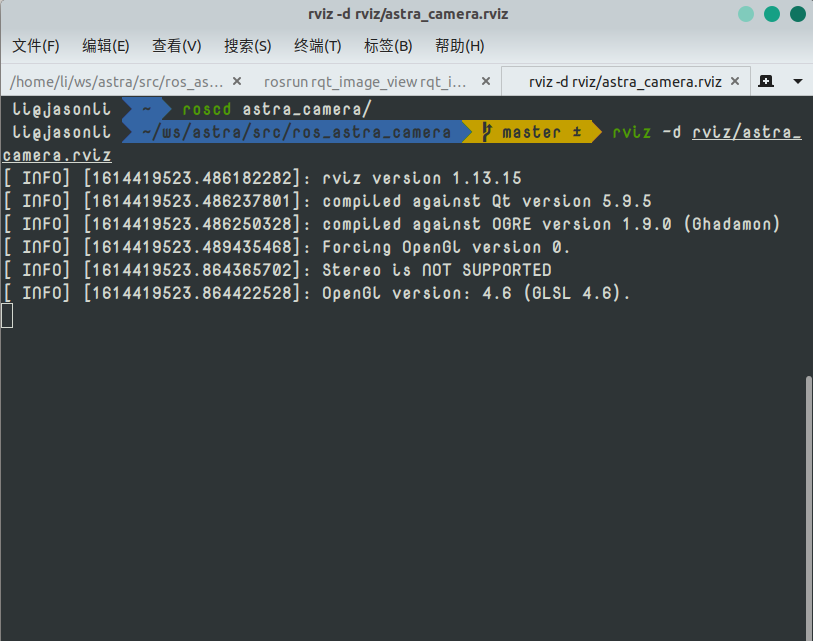Add a new terminal tab
Screen dimensions: 813x641
point(766,81)
